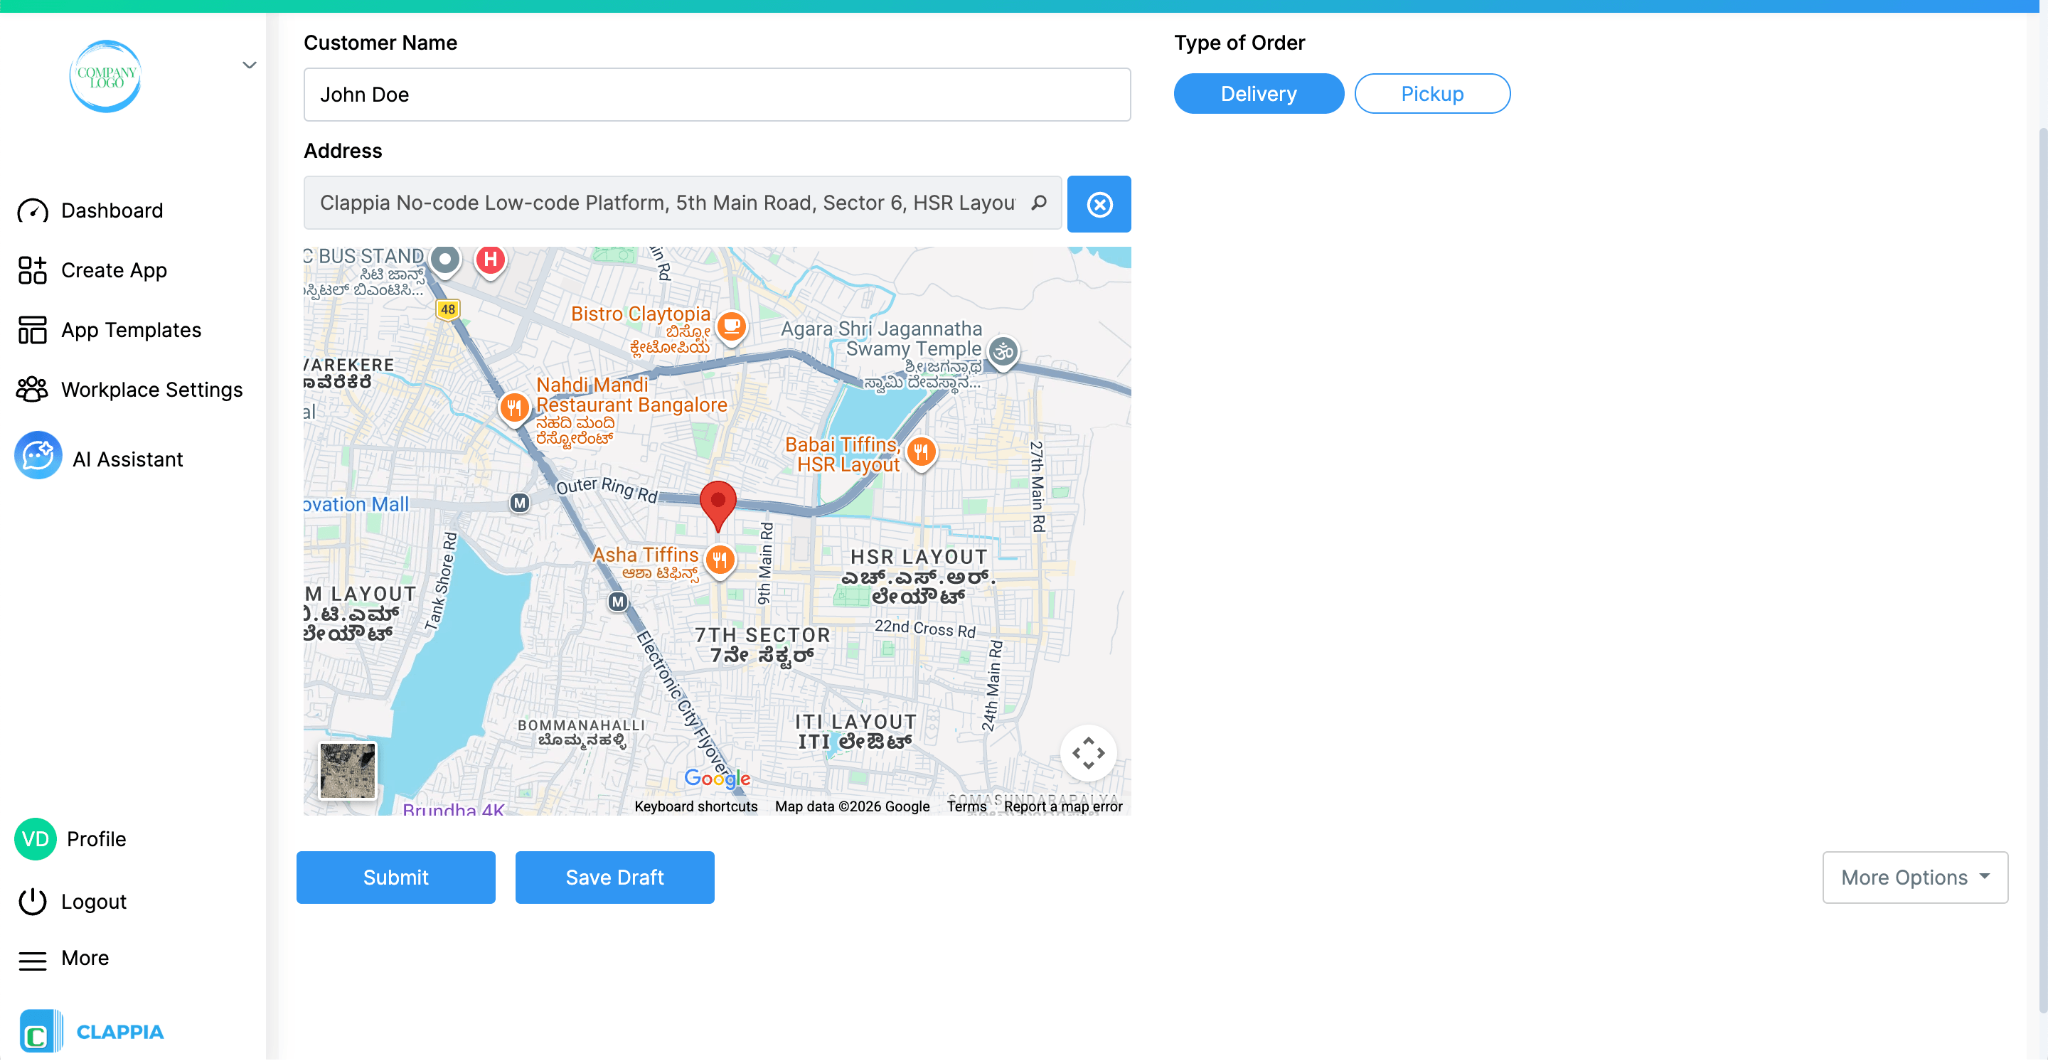Clear the address with the X button

point(1099,204)
